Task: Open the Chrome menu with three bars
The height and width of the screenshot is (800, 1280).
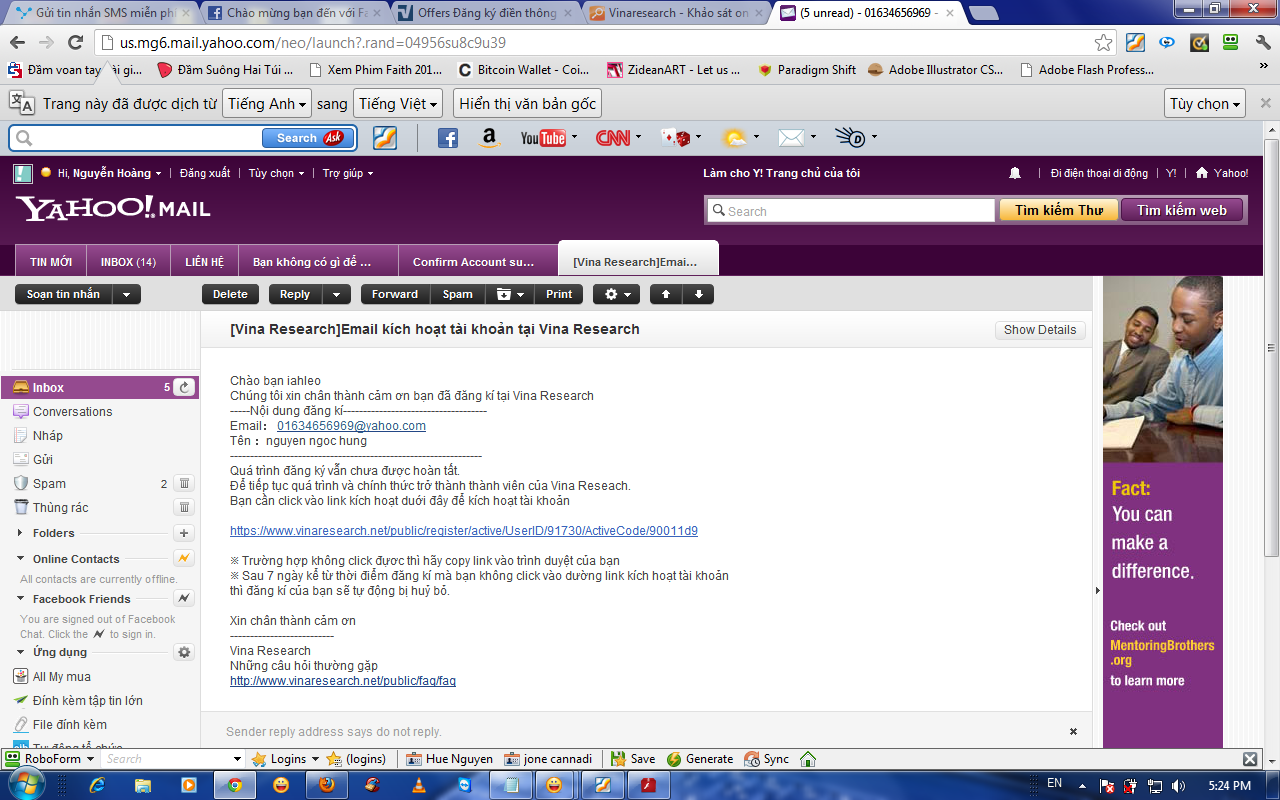Action: (1262, 42)
